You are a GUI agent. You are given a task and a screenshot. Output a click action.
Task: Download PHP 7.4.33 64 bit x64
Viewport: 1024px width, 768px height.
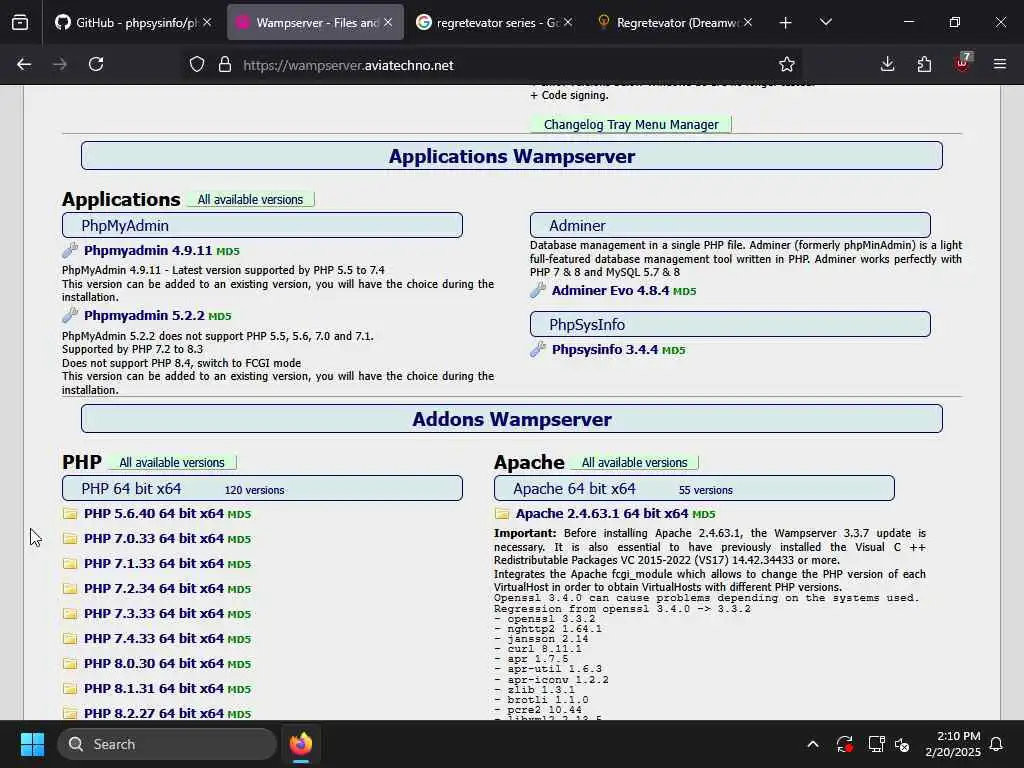pyautogui.click(x=154, y=639)
